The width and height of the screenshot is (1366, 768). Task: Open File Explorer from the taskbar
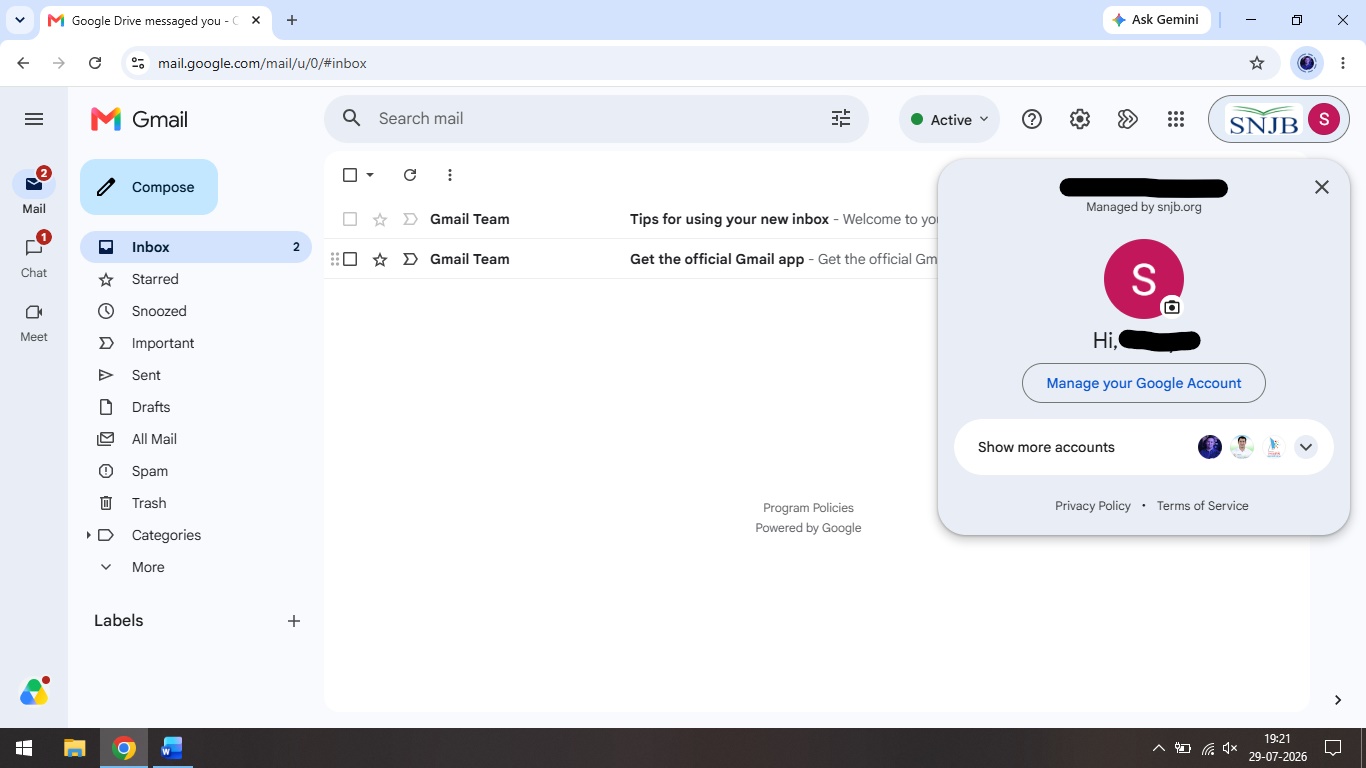click(x=75, y=748)
